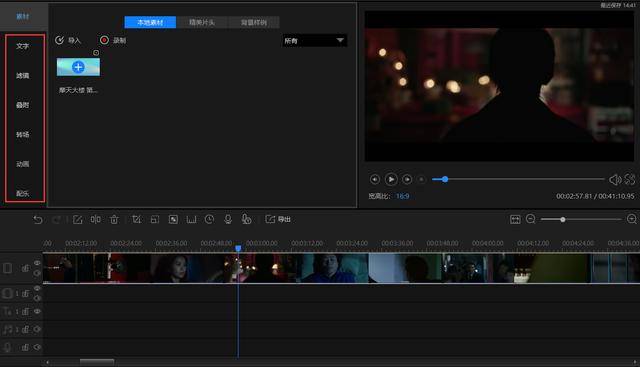Expand the 所有 media filter dropdown
The width and height of the screenshot is (640, 367).
[314, 40]
